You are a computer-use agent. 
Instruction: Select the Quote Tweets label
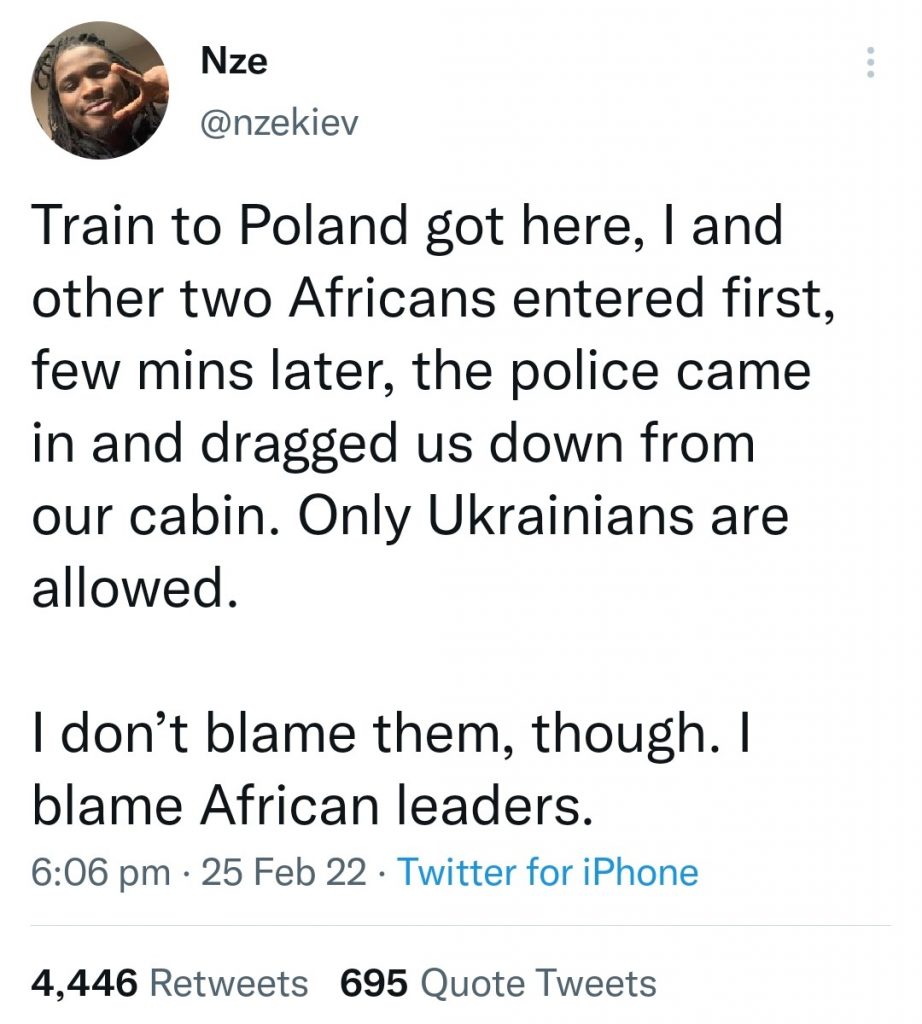539,983
